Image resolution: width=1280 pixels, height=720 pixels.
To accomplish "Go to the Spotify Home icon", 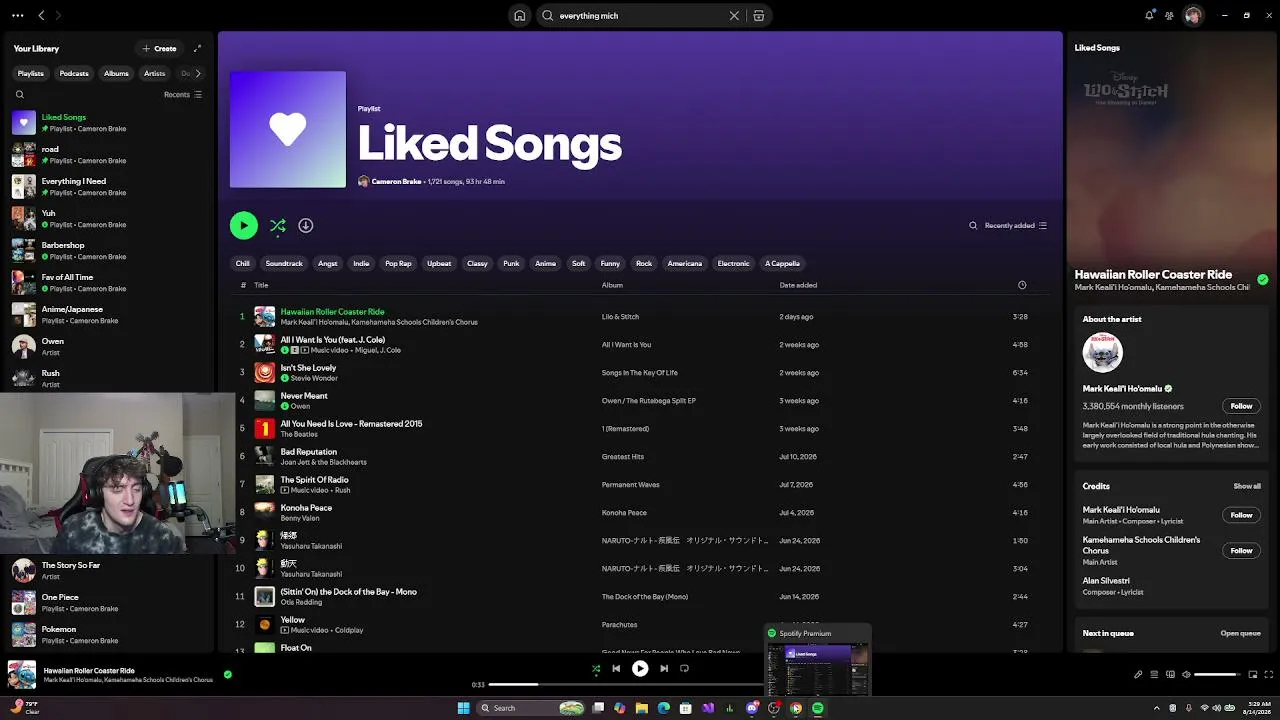I will pyautogui.click(x=519, y=16).
